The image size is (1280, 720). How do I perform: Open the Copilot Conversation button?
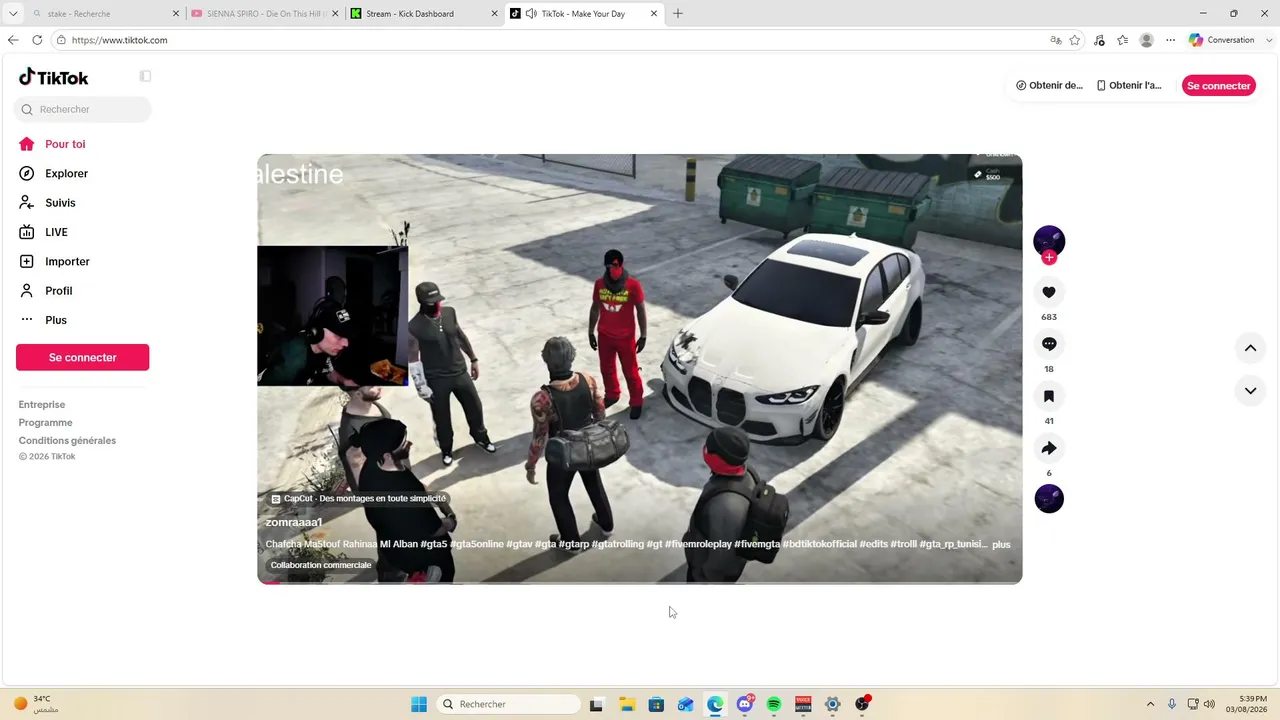(1222, 40)
